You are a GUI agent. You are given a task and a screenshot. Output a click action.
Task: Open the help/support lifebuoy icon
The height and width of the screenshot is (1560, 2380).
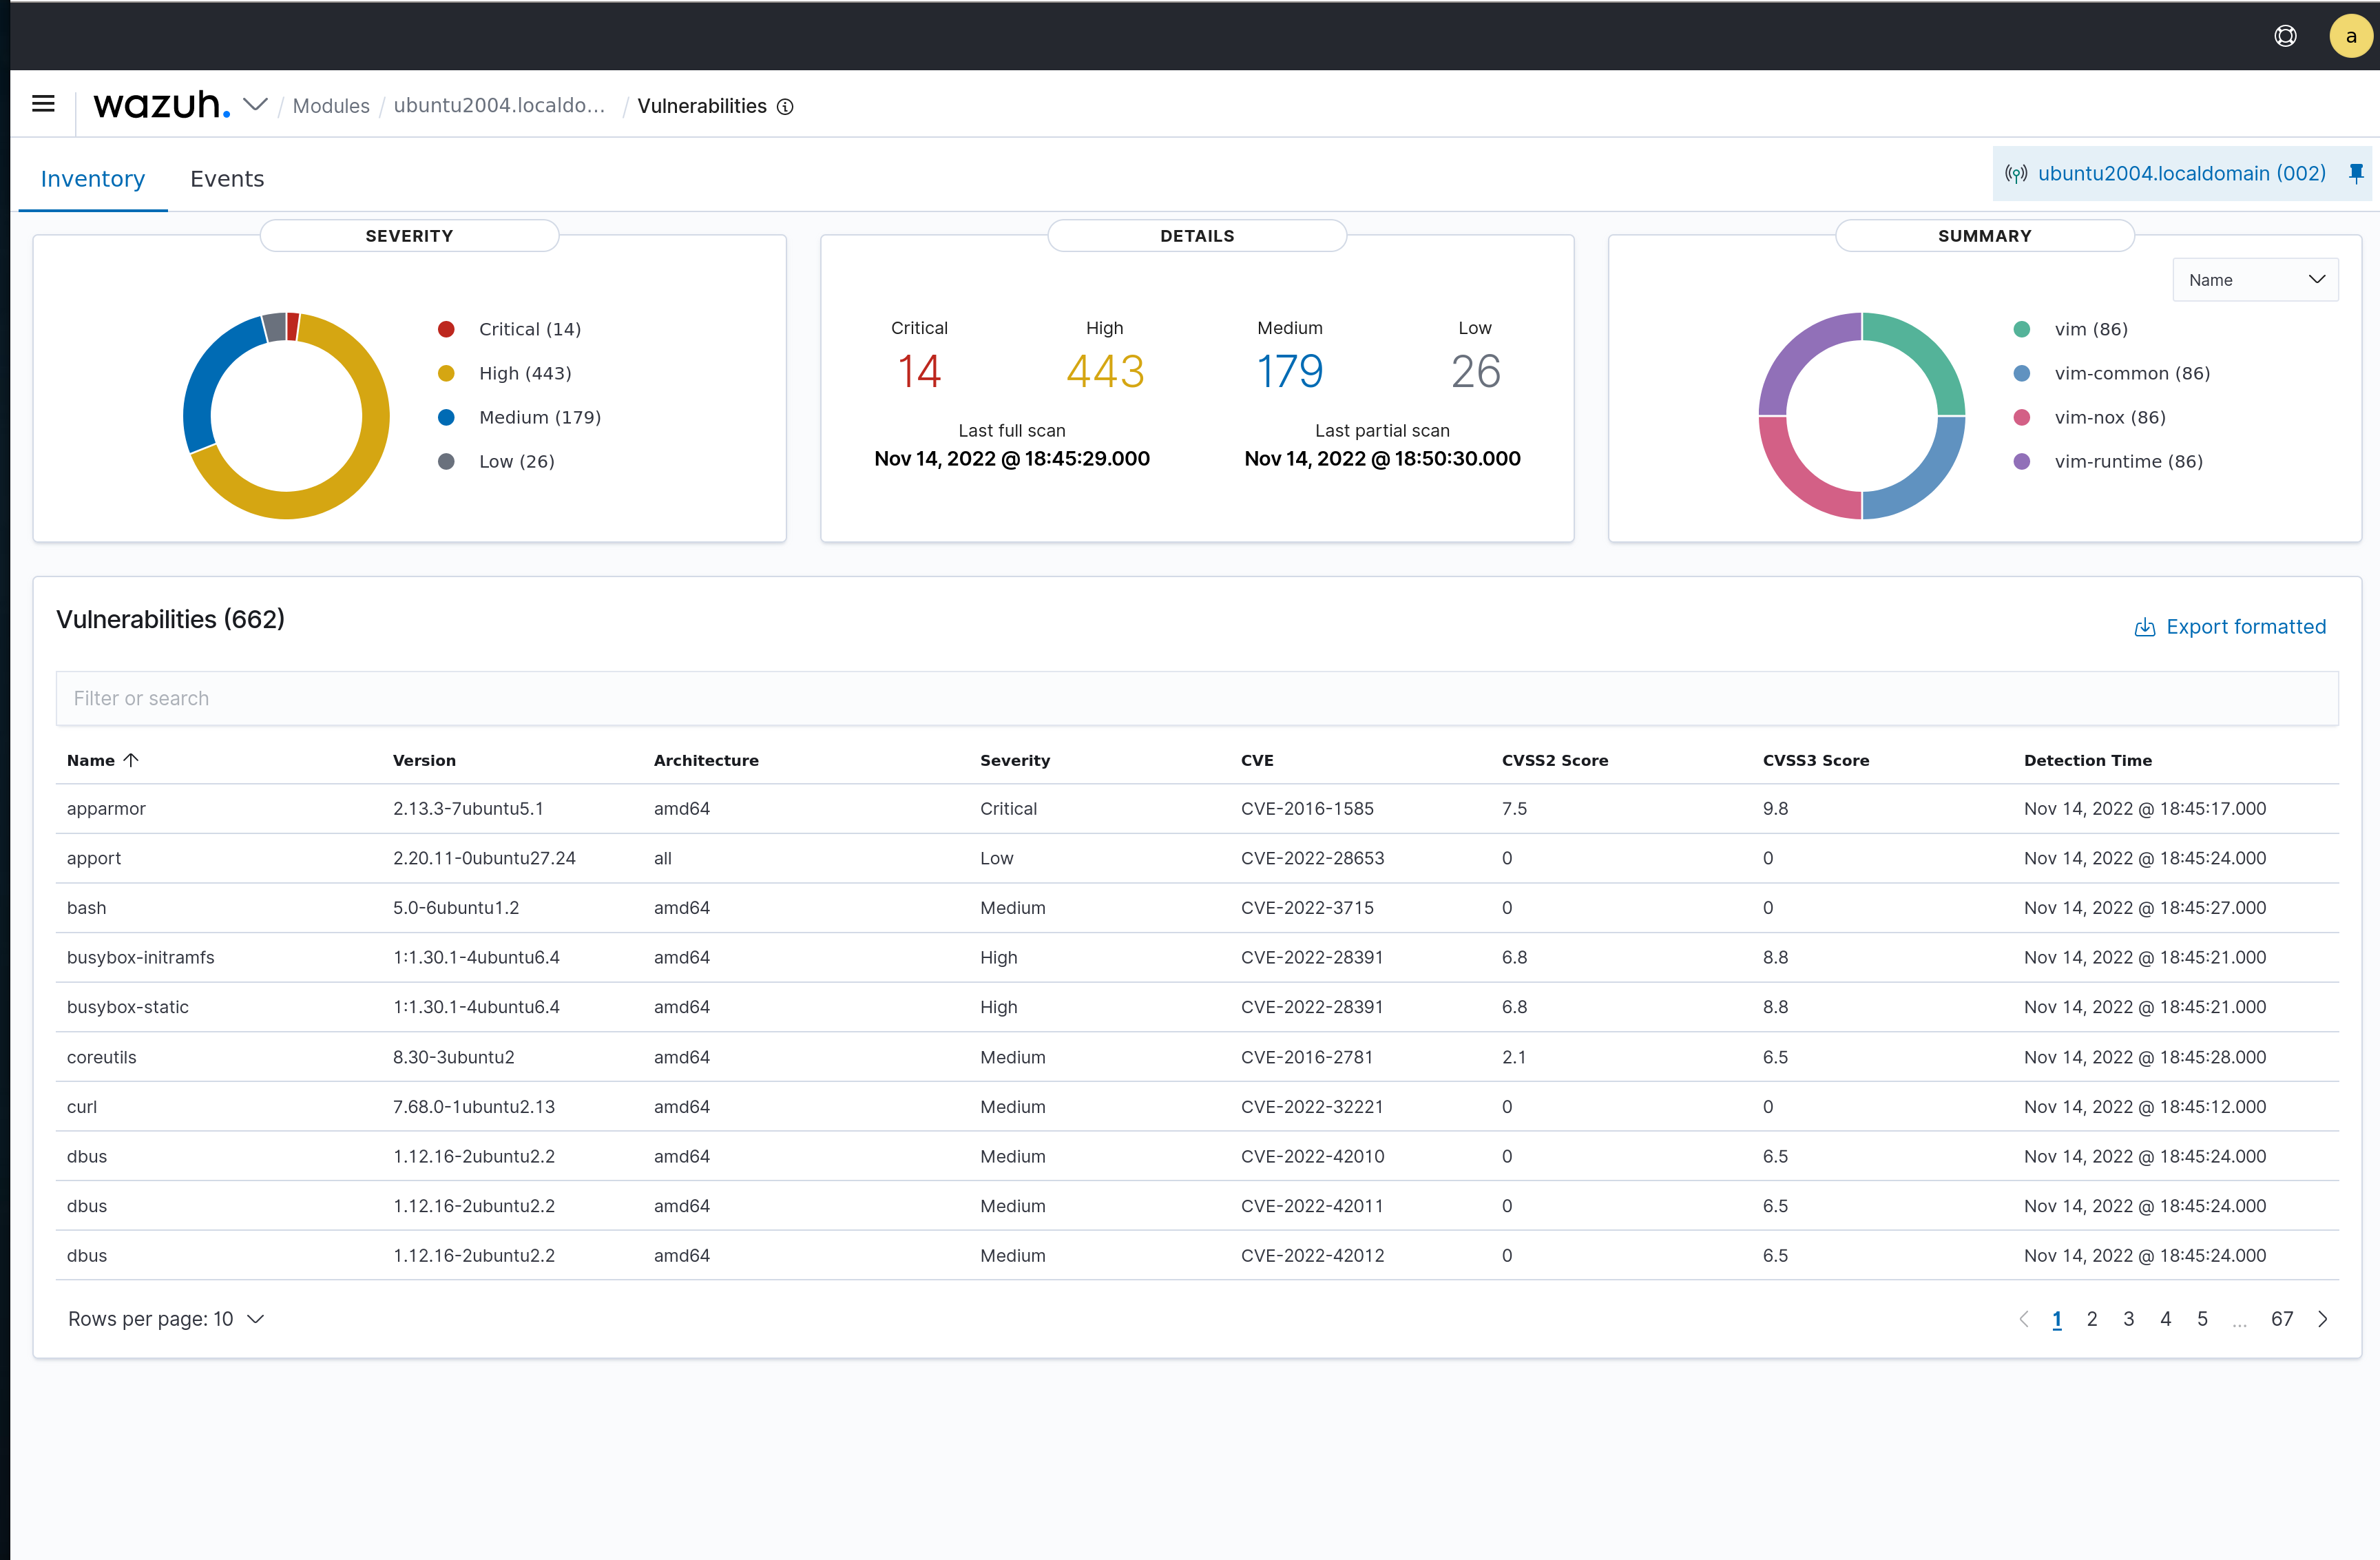tap(2285, 36)
